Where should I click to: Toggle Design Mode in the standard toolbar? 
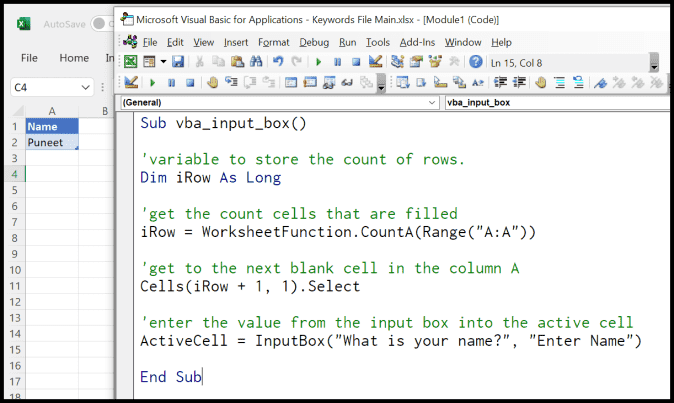point(375,62)
